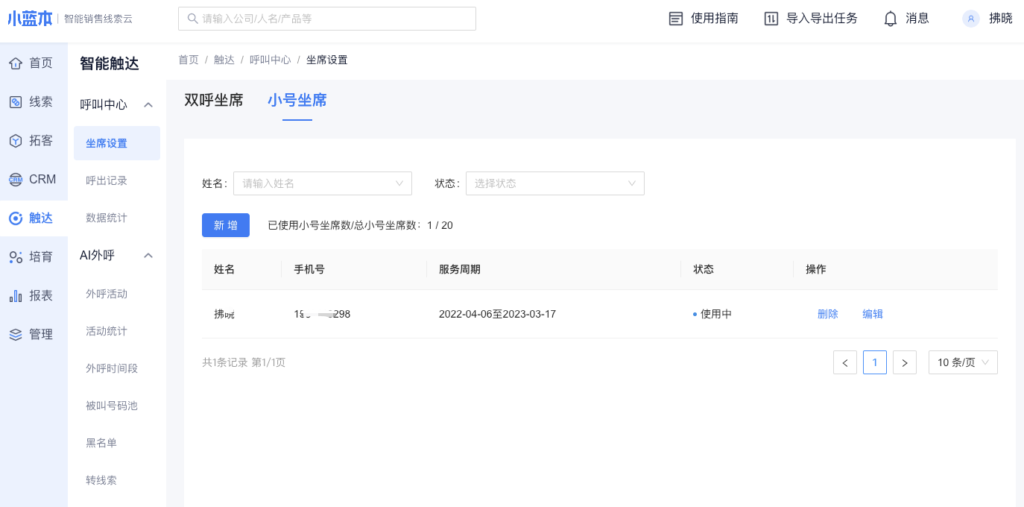Open the CRM globe icon
Screen dimensions: 1024x507
[x=16, y=180]
